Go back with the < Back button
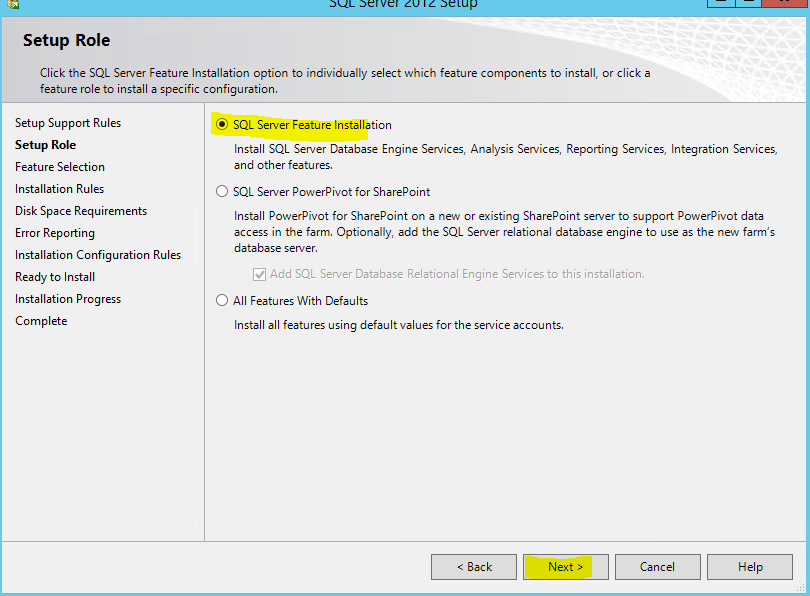Image resolution: width=810 pixels, height=596 pixels. (474, 567)
